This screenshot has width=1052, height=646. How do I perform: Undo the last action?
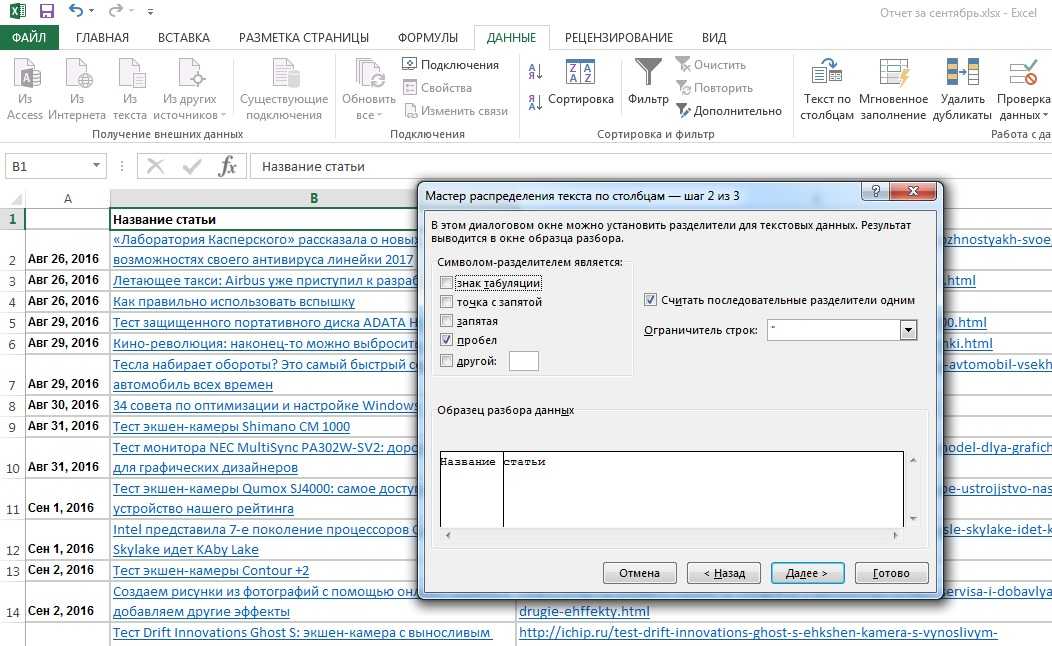[76, 11]
